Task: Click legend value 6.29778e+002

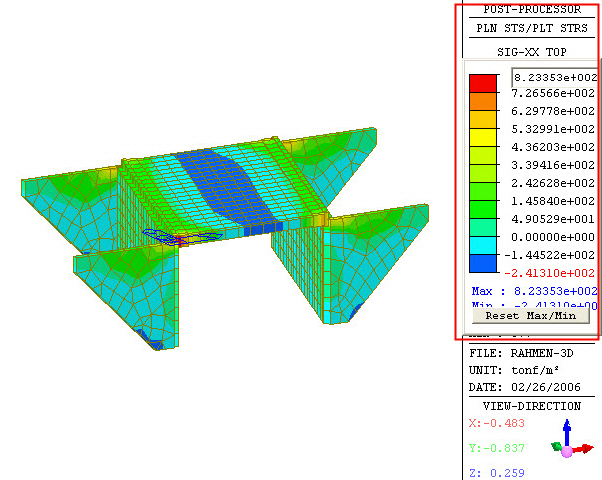Action: point(553,111)
